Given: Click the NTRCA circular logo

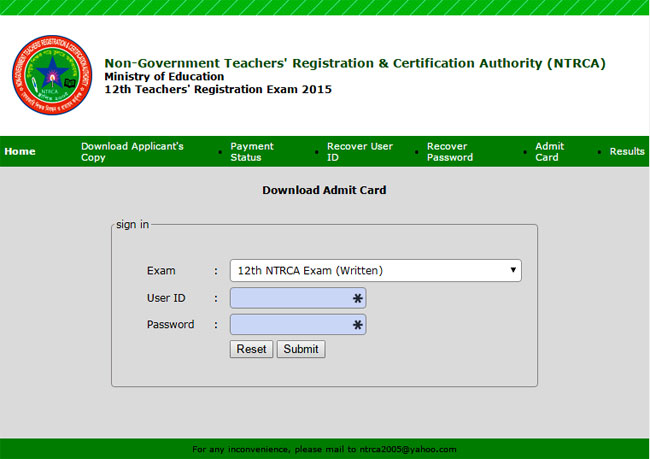Looking at the screenshot, I should point(52,75).
